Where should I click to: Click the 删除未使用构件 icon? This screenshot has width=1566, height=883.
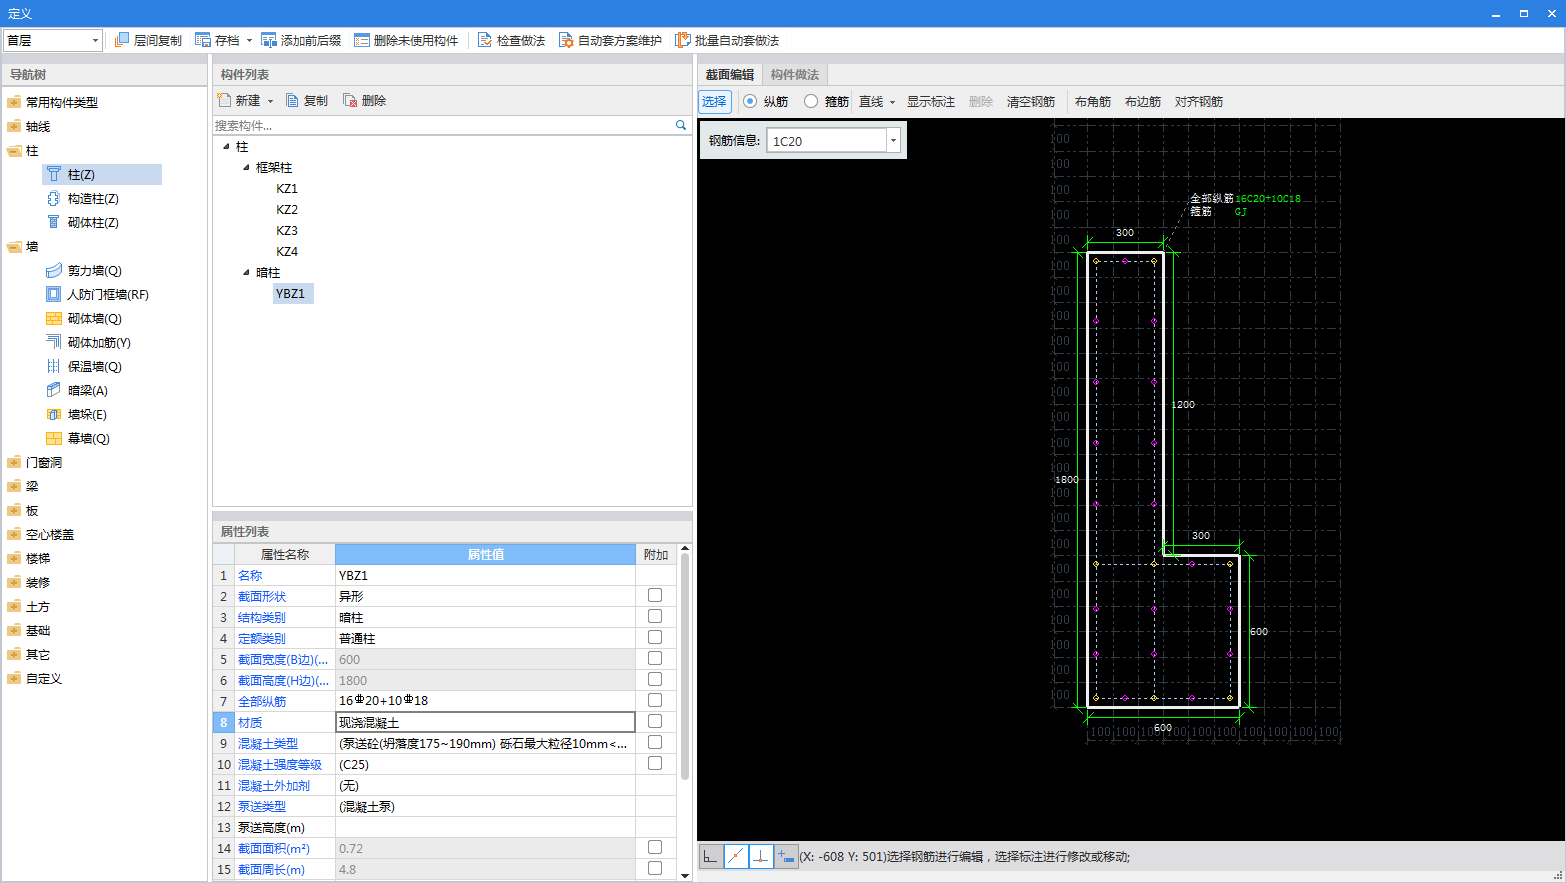coord(362,40)
